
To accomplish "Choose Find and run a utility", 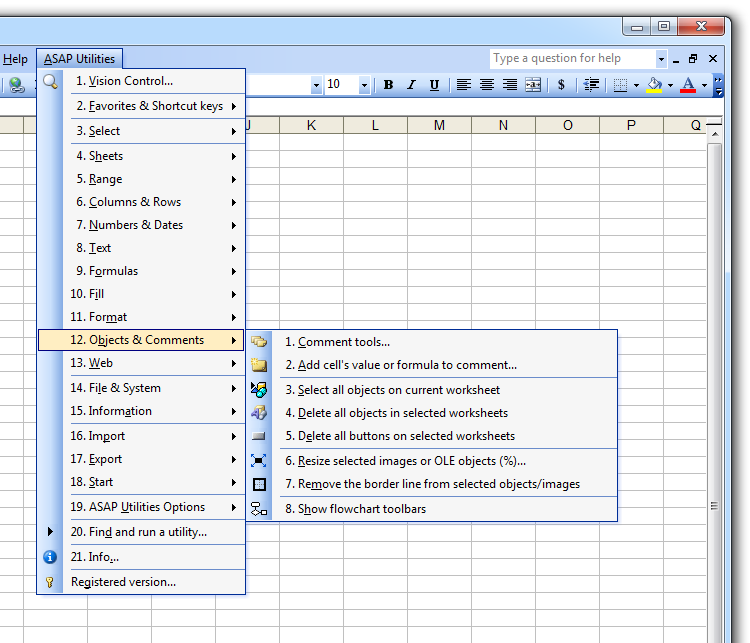I will [x=142, y=532].
